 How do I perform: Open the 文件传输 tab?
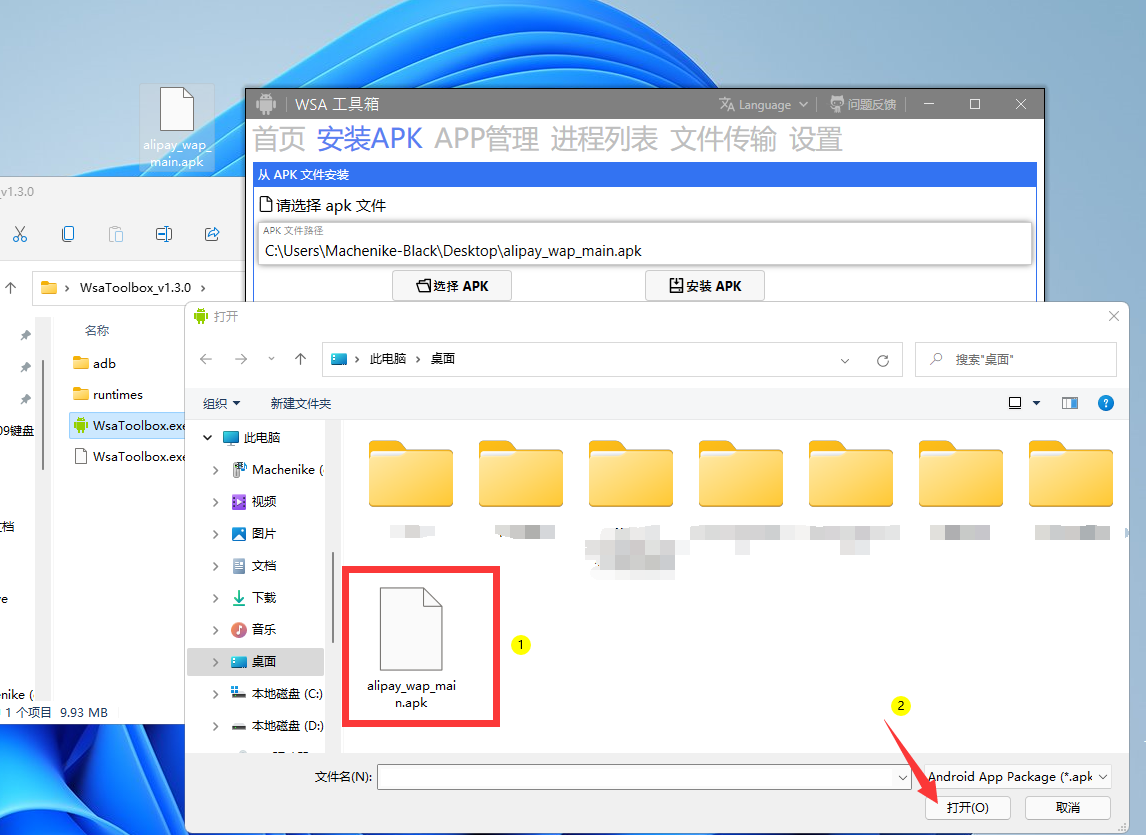(x=723, y=139)
